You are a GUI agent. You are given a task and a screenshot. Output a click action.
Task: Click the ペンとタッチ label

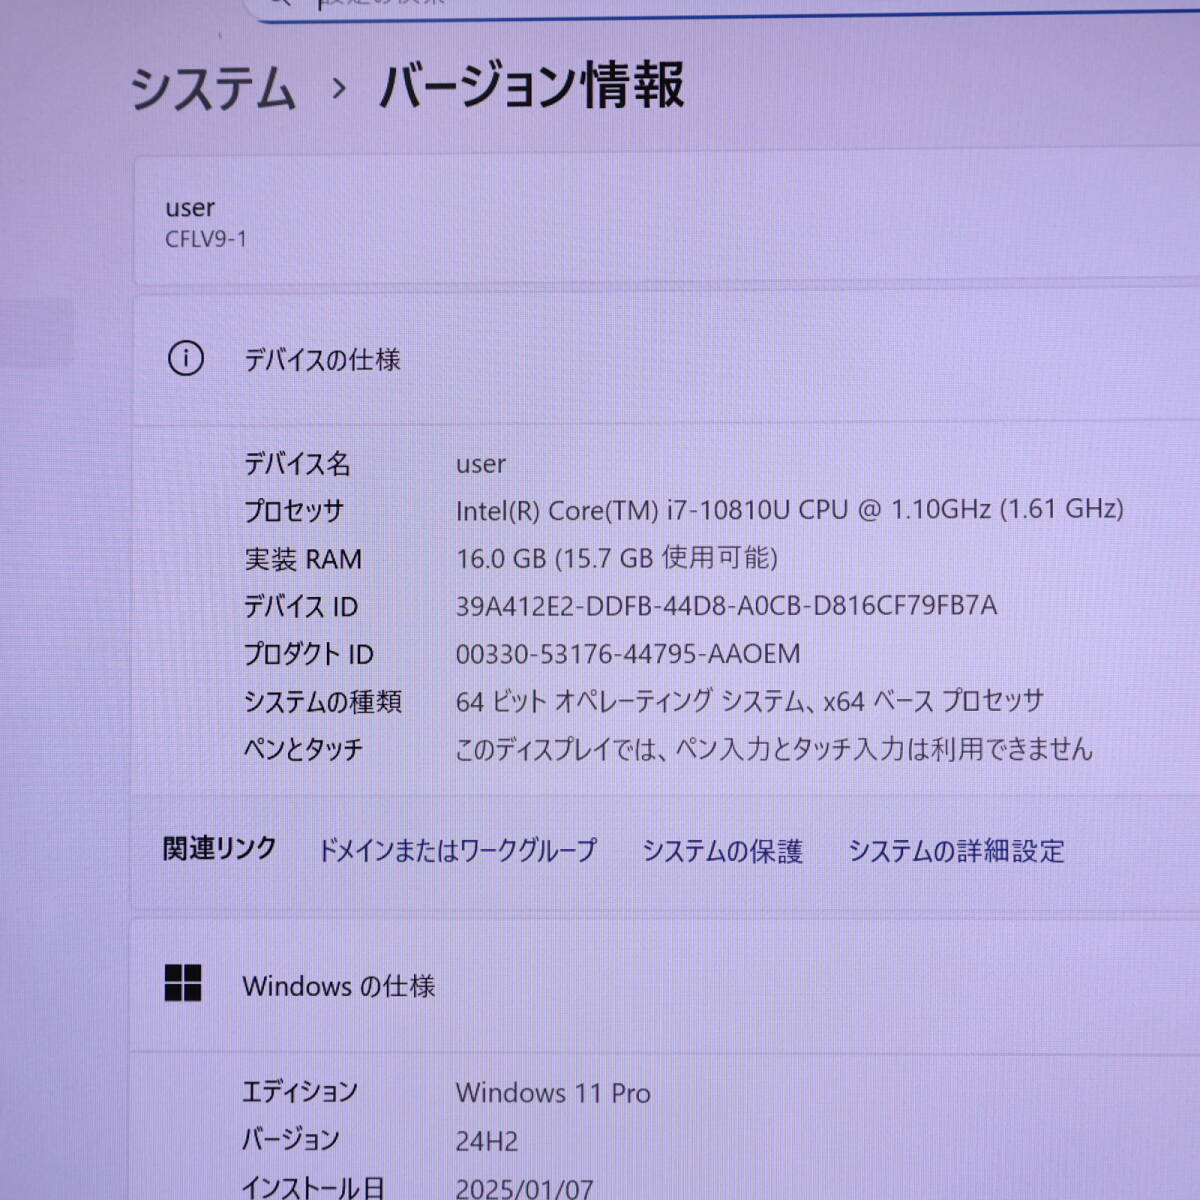click(x=304, y=749)
